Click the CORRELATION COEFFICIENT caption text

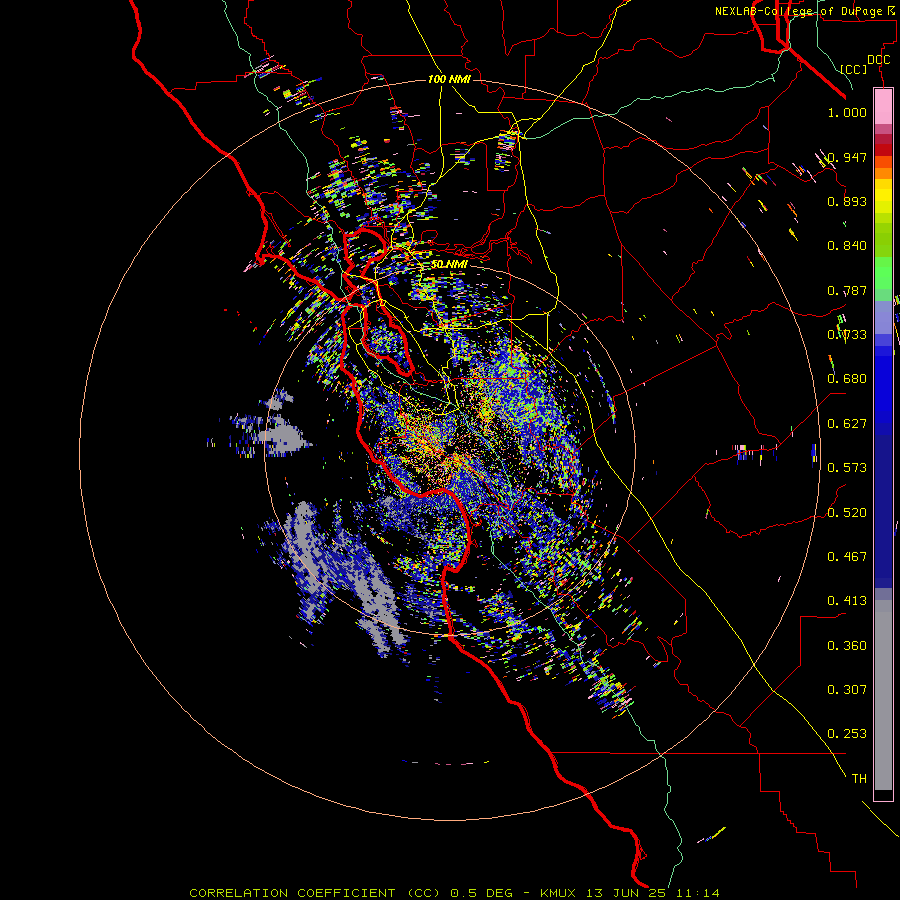click(x=292, y=893)
